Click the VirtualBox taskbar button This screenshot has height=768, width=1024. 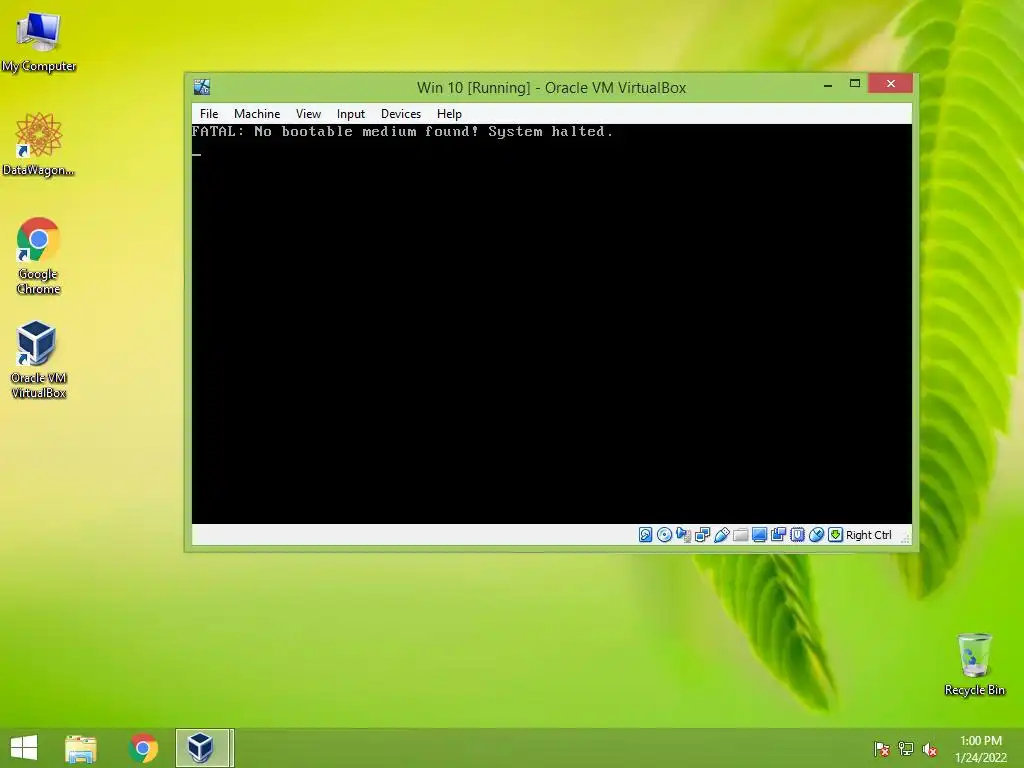point(203,748)
